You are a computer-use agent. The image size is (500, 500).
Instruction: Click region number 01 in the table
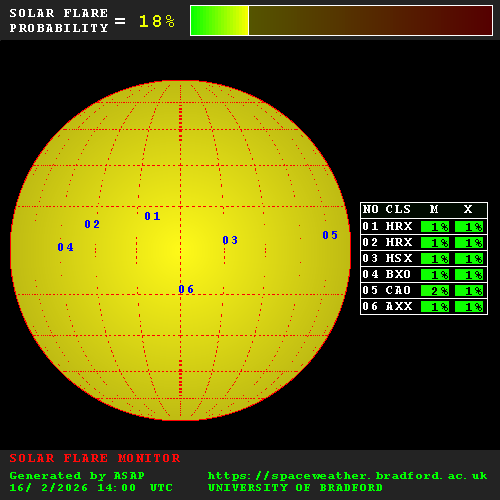[x=370, y=226]
